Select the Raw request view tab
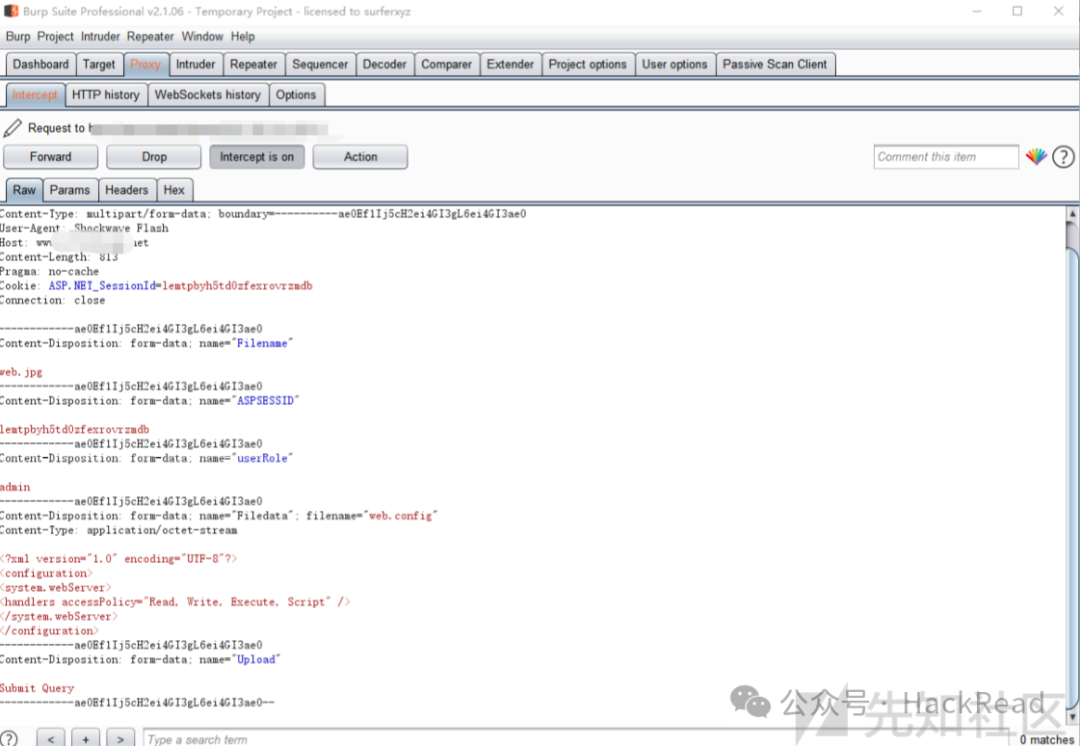The width and height of the screenshot is (1080, 746). coord(24,190)
